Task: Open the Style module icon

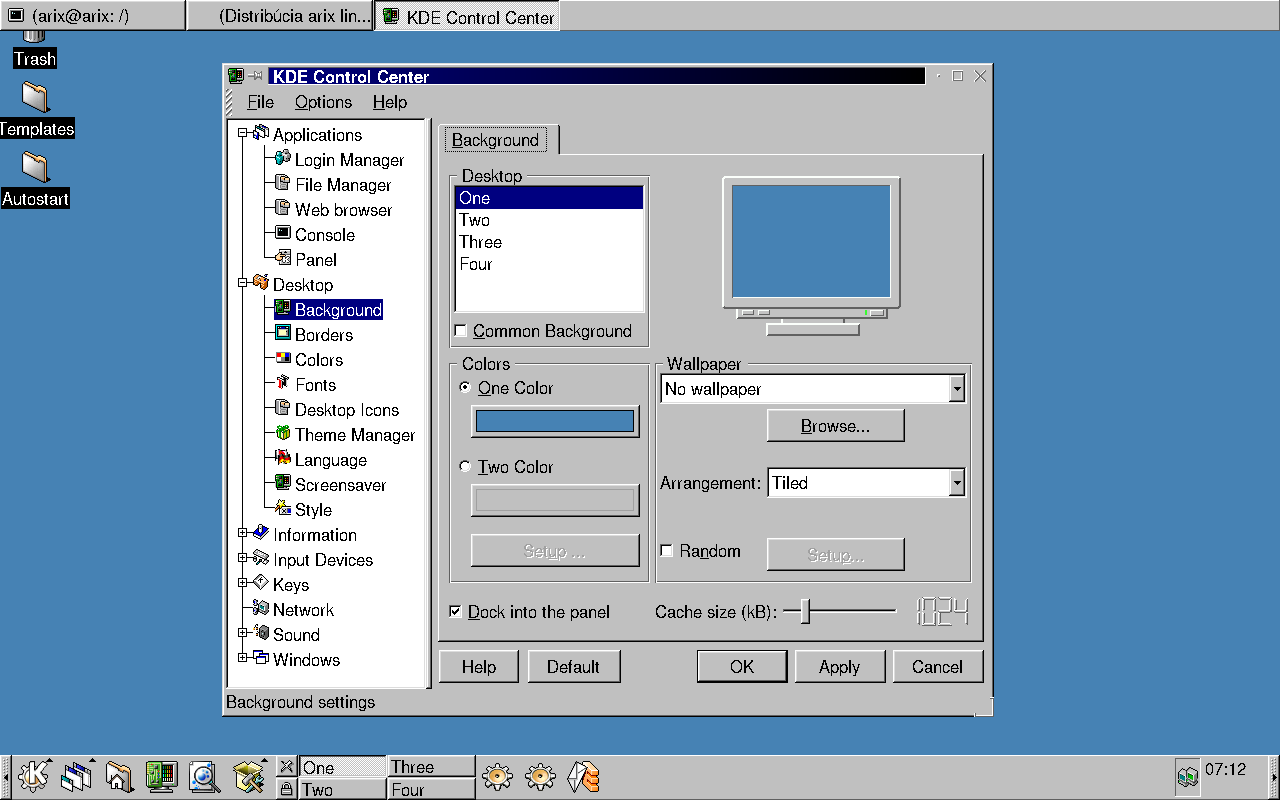Action: click(283, 509)
